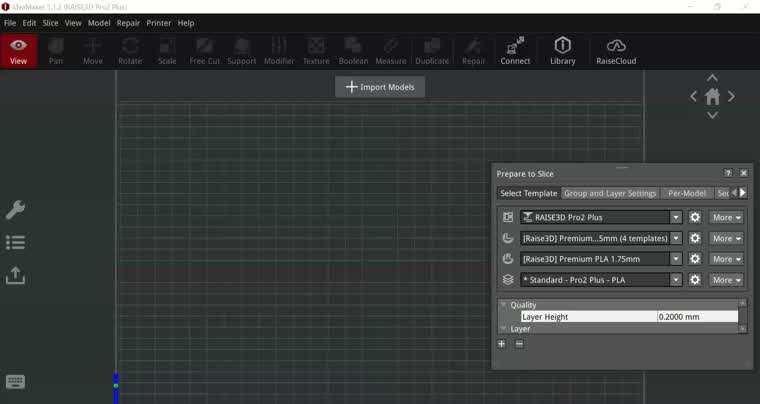The height and width of the screenshot is (404, 760).
Task: Open the Connect printer tool
Action: (x=515, y=51)
